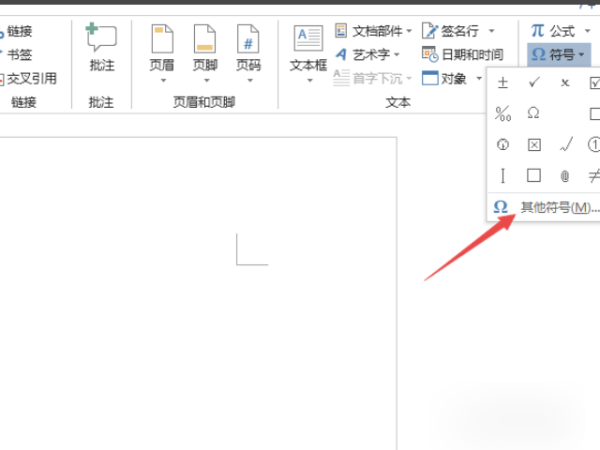The image size is (600, 450).
Task: Click 首字下沉 drop cap option
Action: [x=372, y=78]
